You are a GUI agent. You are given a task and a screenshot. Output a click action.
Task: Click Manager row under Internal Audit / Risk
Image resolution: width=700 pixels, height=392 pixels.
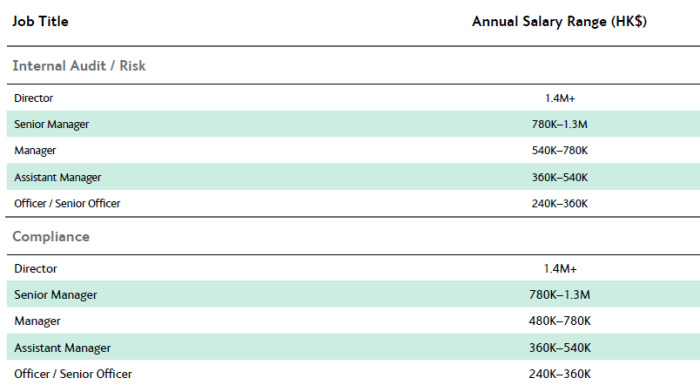pyautogui.click(x=353, y=150)
